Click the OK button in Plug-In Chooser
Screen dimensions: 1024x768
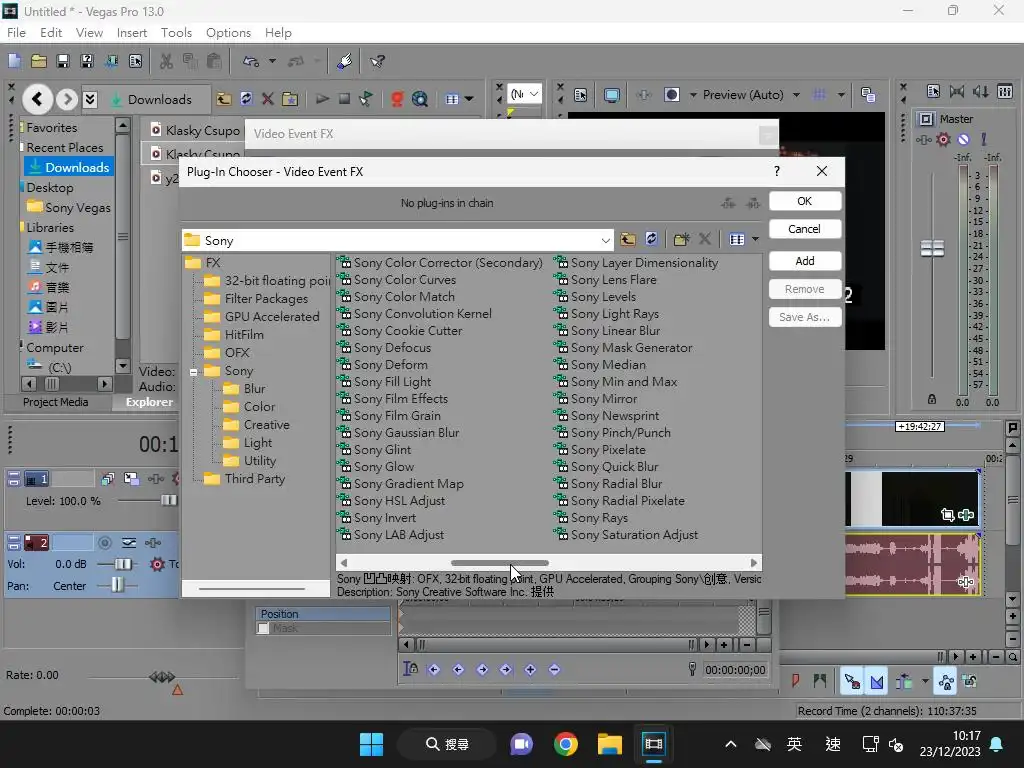click(805, 201)
